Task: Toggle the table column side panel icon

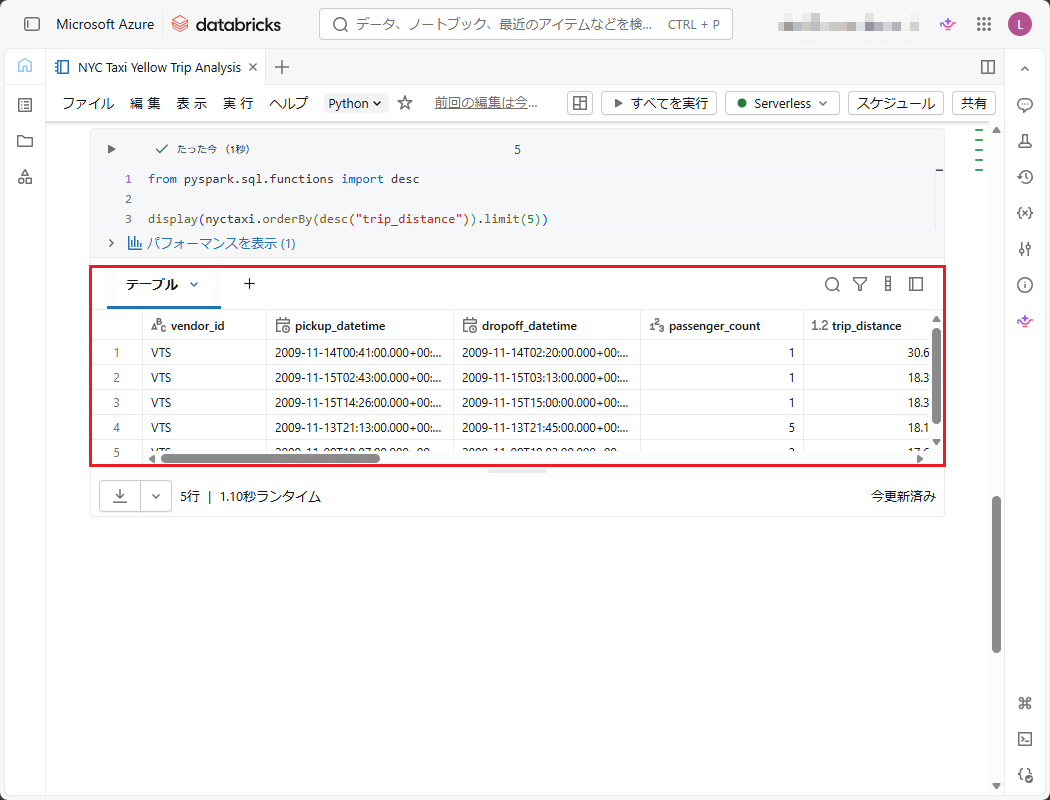Action: point(916,285)
